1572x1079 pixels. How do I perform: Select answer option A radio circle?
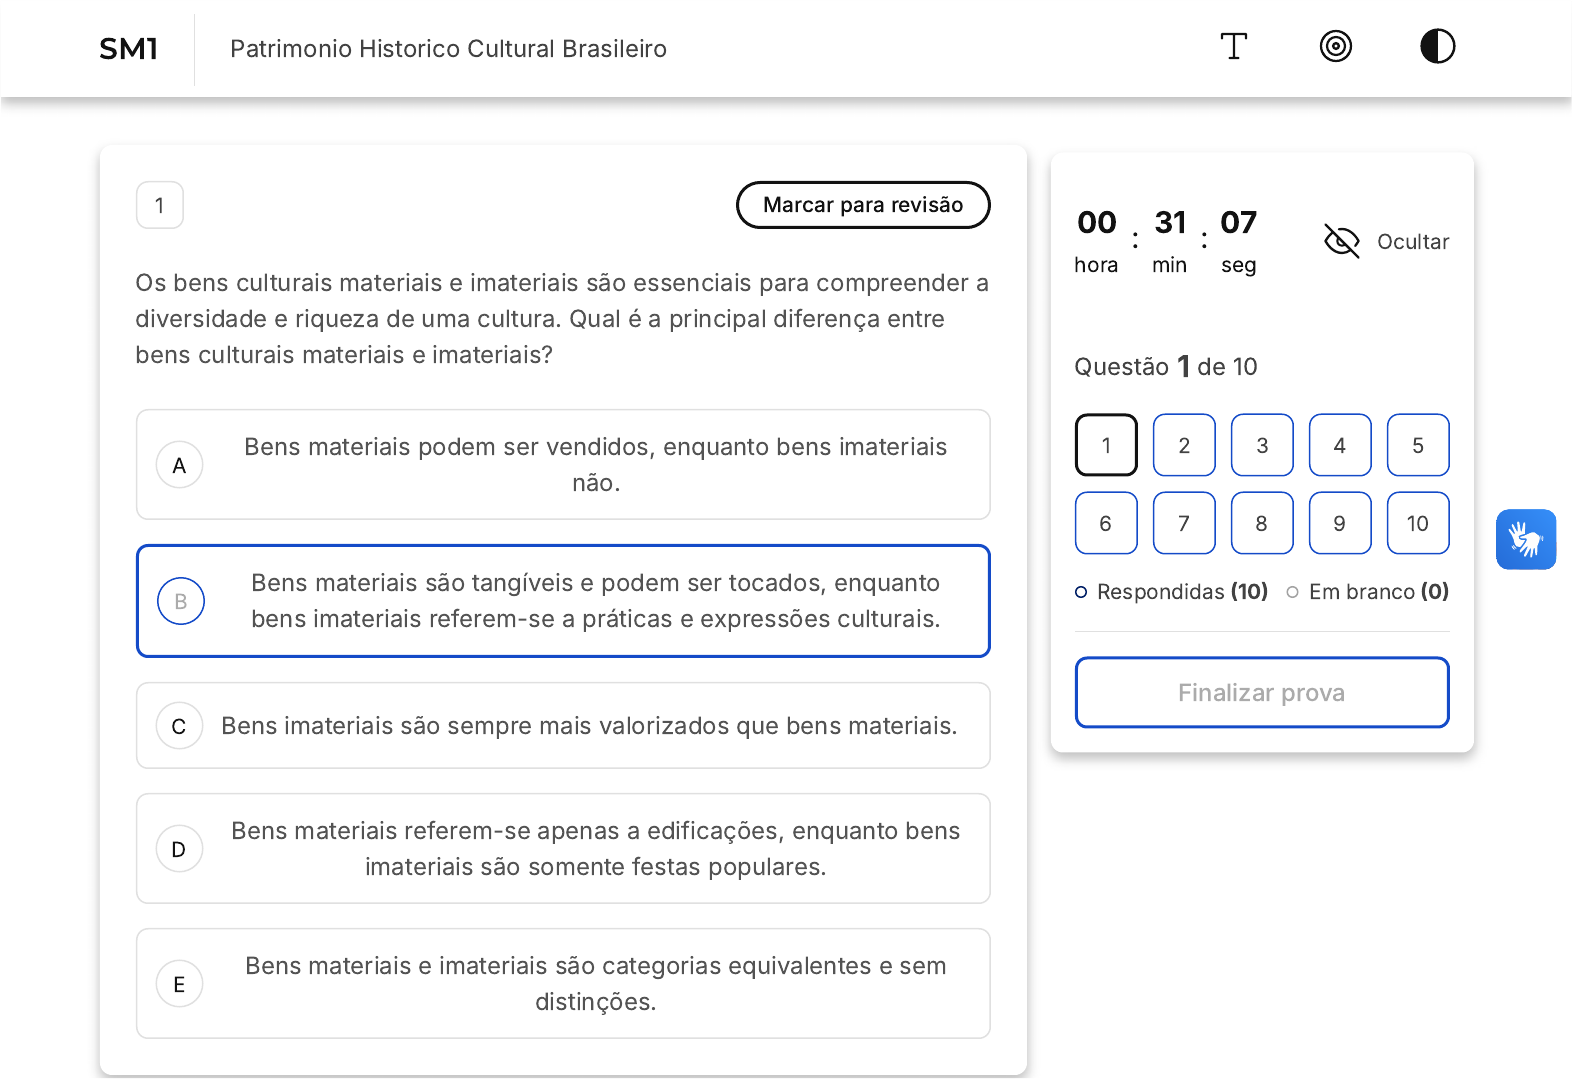coord(180,465)
